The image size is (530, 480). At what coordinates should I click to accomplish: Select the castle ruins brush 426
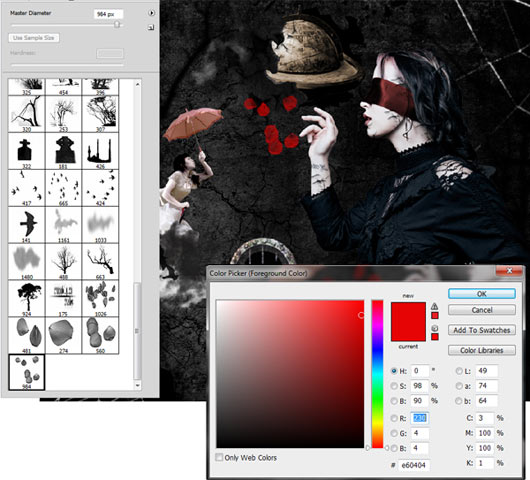(100, 151)
